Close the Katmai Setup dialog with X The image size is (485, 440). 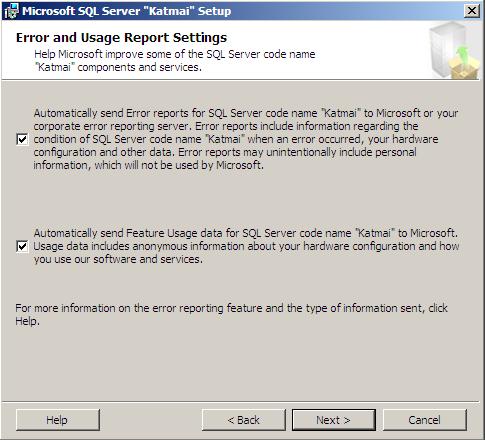(472, 11)
